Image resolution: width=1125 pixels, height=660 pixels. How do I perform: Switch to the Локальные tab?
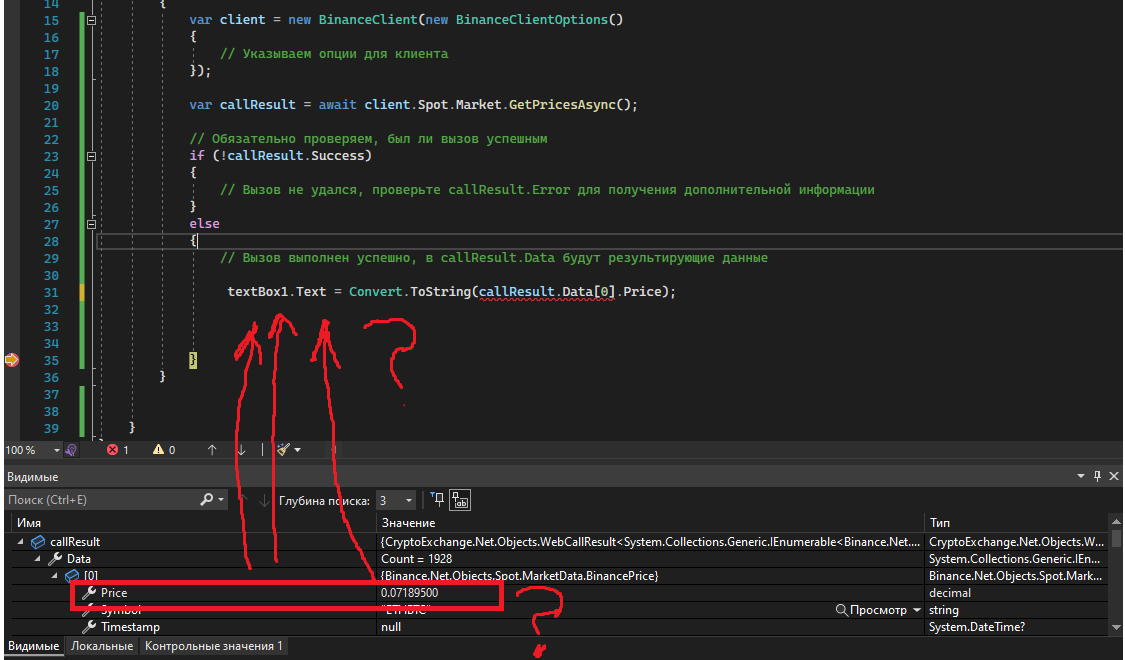[103, 647]
